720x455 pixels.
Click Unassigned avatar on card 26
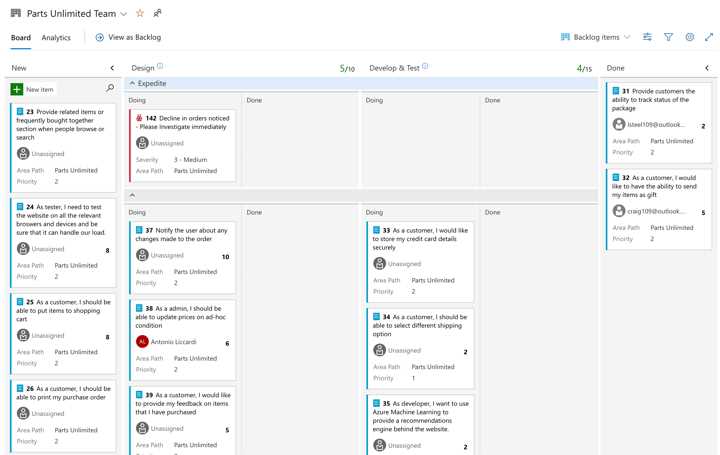click(23, 413)
